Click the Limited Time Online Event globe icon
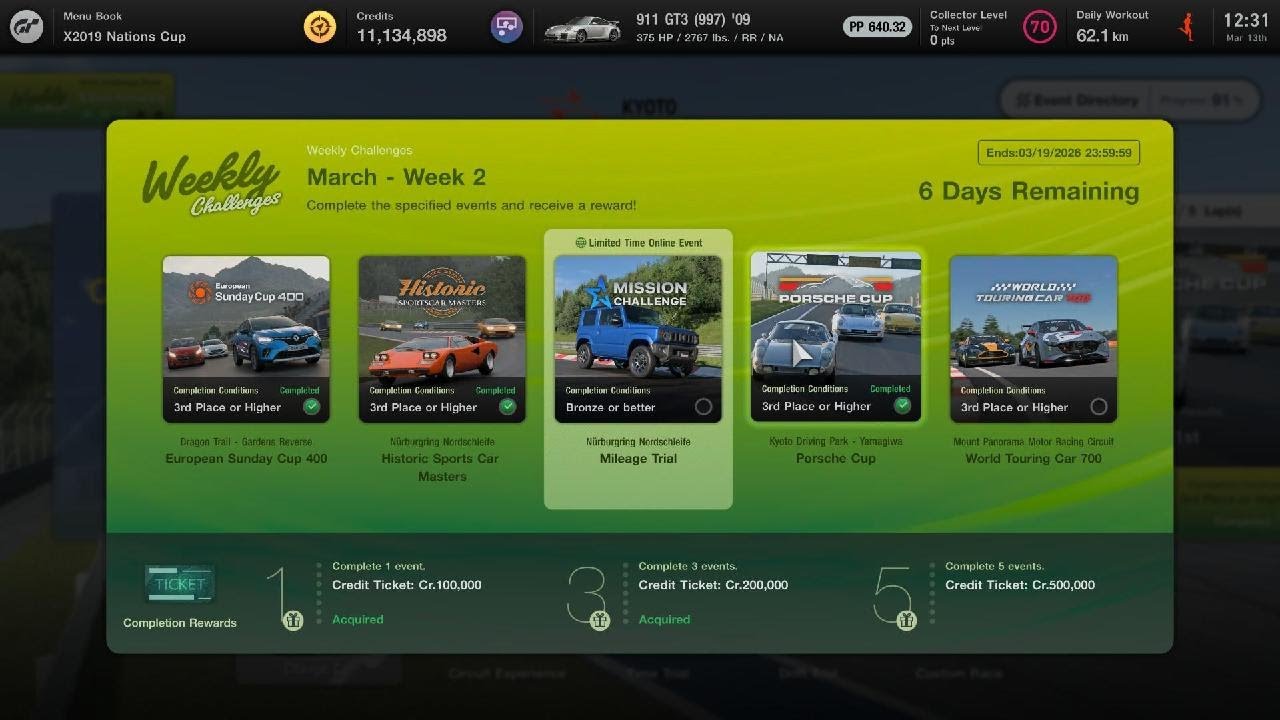 pos(581,243)
